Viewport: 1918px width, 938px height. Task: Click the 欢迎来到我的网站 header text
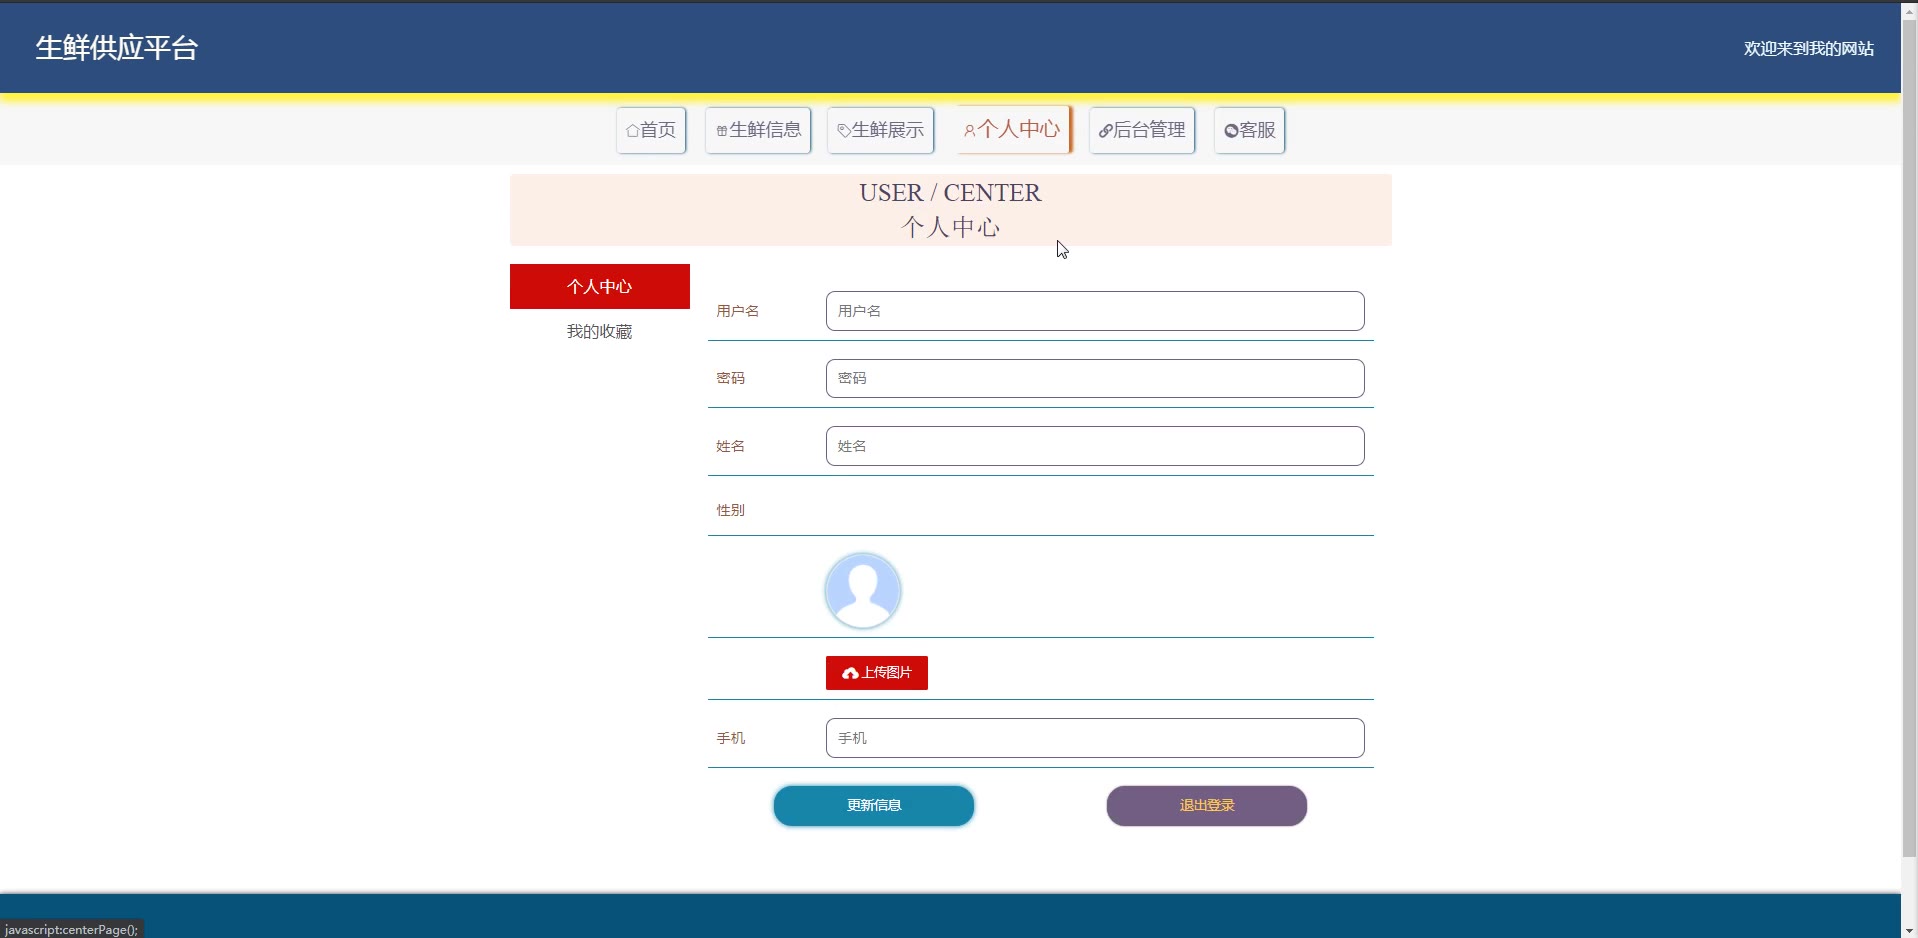click(x=1809, y=49)
